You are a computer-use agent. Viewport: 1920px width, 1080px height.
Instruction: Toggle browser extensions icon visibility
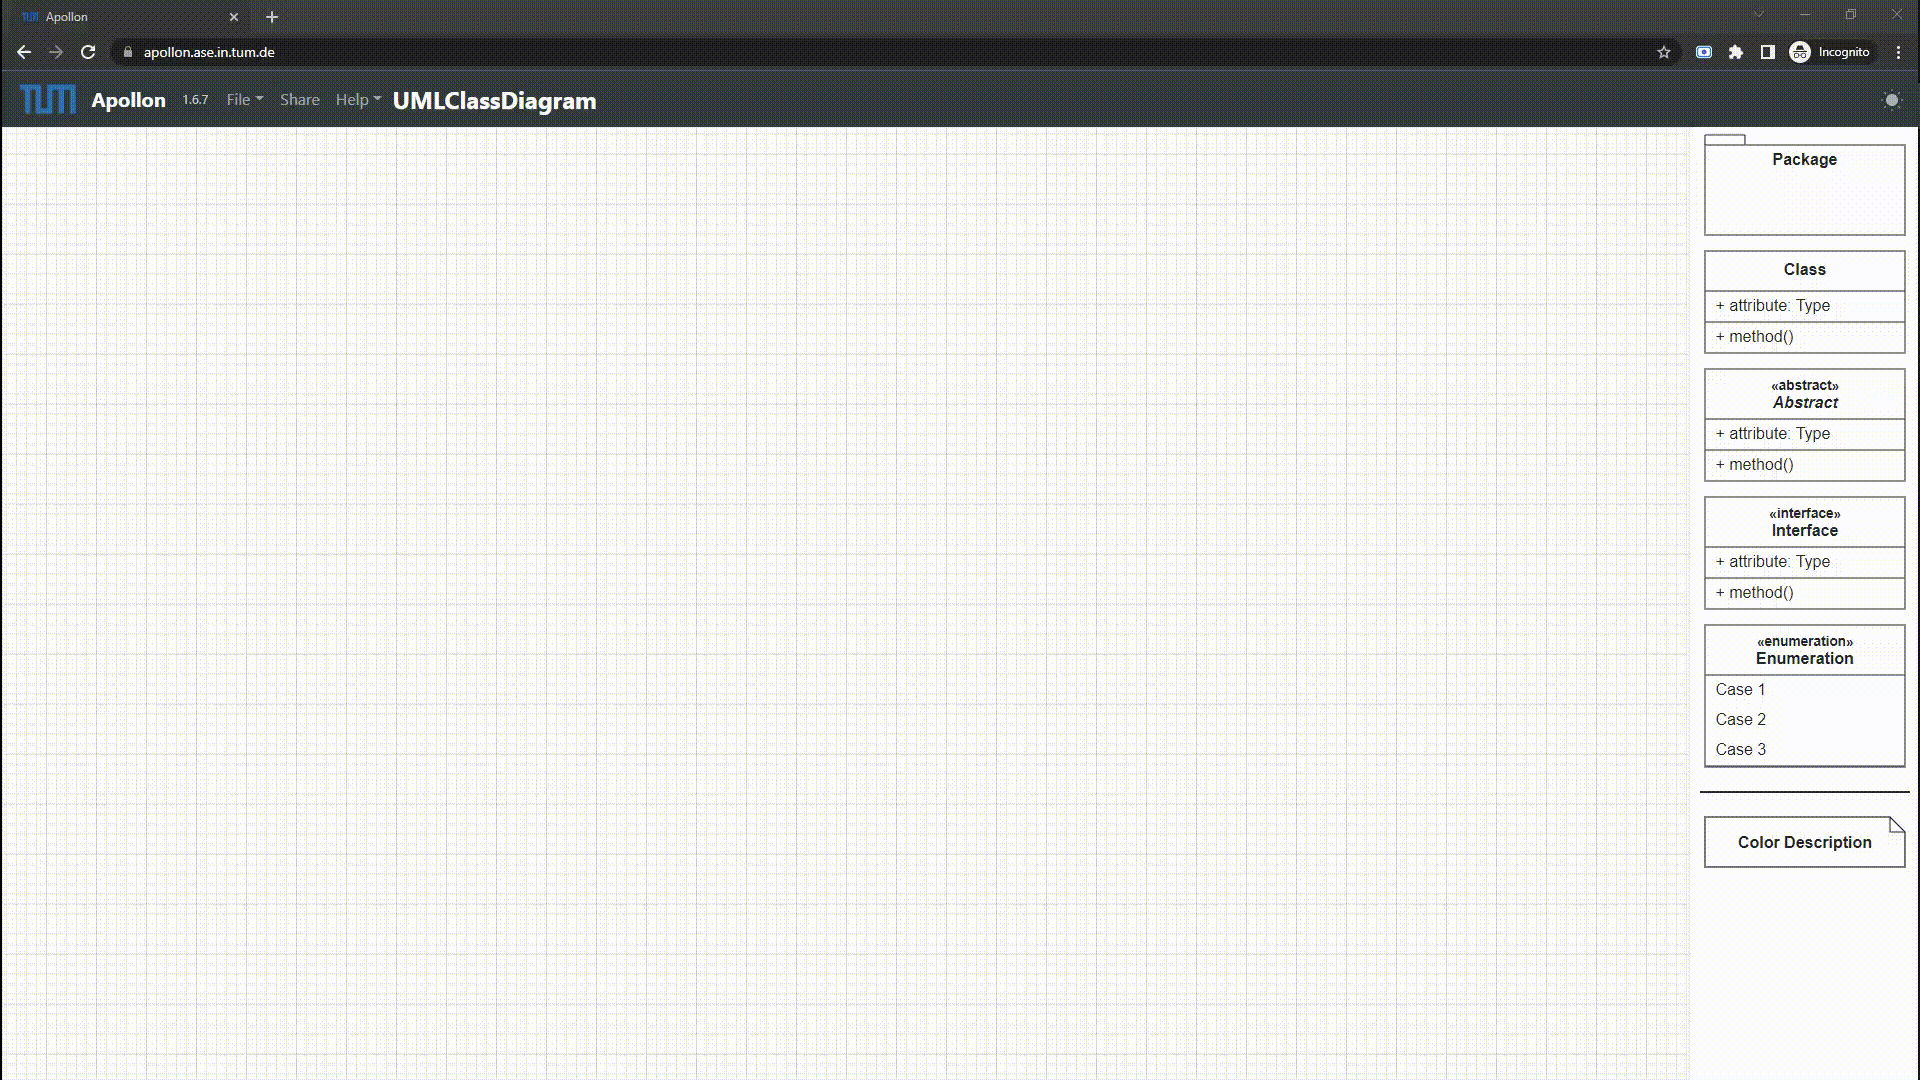[x=1739, y=53]
